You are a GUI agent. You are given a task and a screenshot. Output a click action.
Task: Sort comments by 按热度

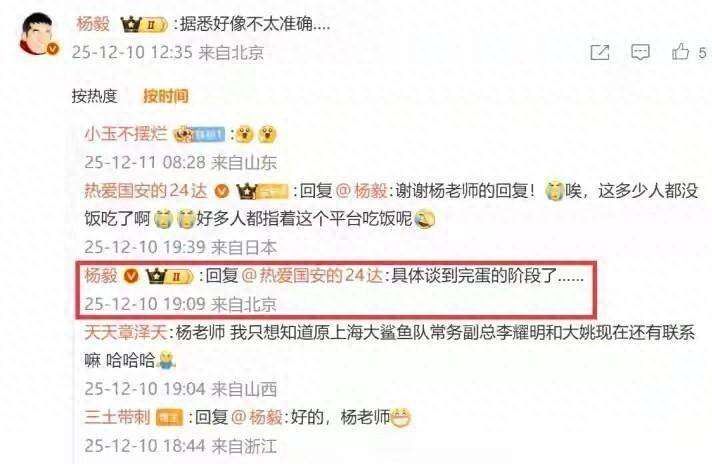[x=94, y=96]
